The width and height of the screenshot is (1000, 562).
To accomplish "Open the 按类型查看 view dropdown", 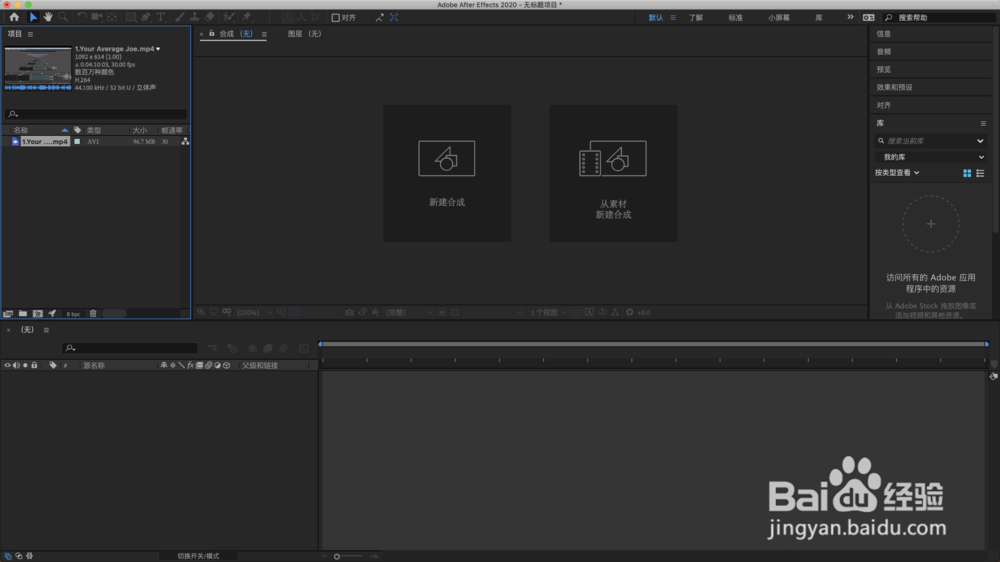I will 897,173.
